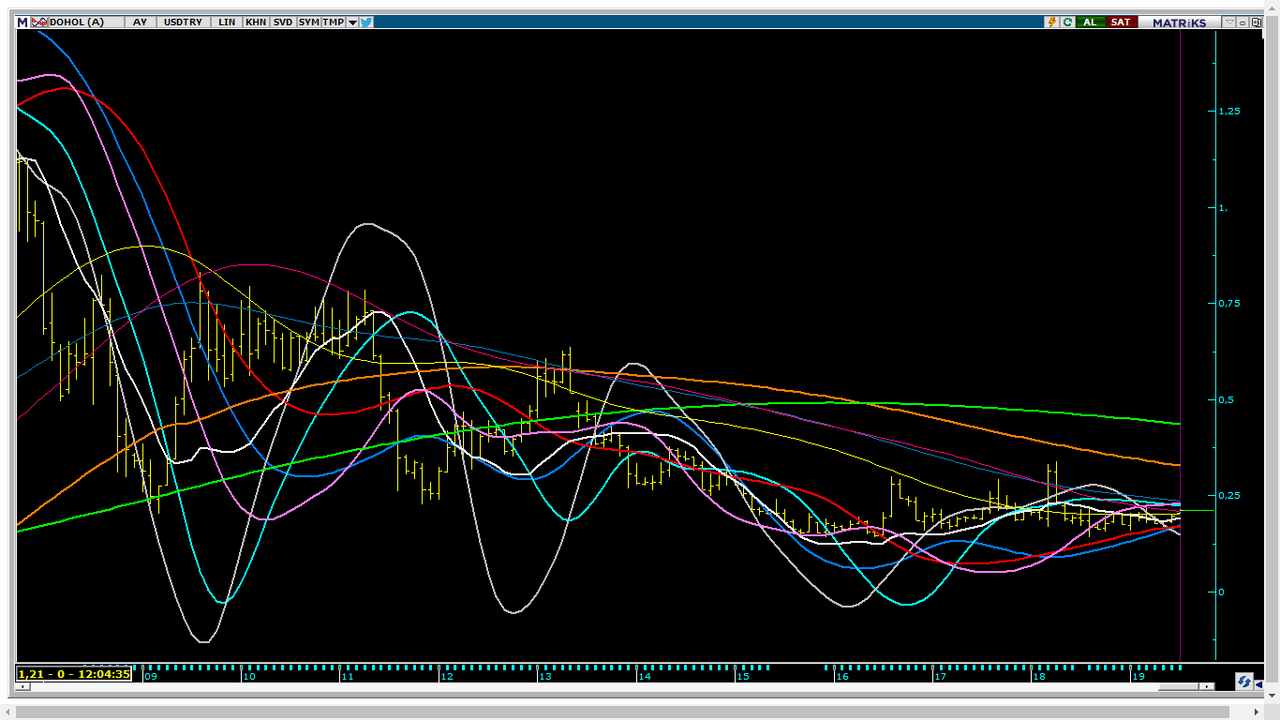
Task: Click the blue sync icon at bottom right
Action: [x=1244, y=681]
